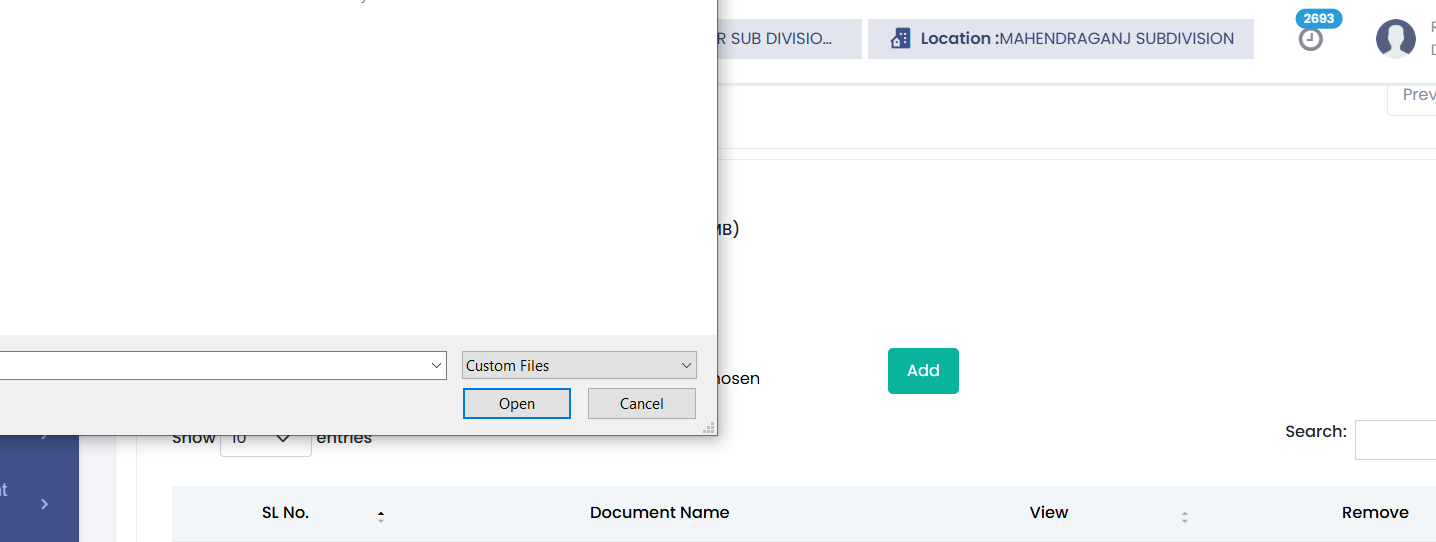Screen dimensions: 1436x542
Task: Click the green Add button
Action: 922,371
